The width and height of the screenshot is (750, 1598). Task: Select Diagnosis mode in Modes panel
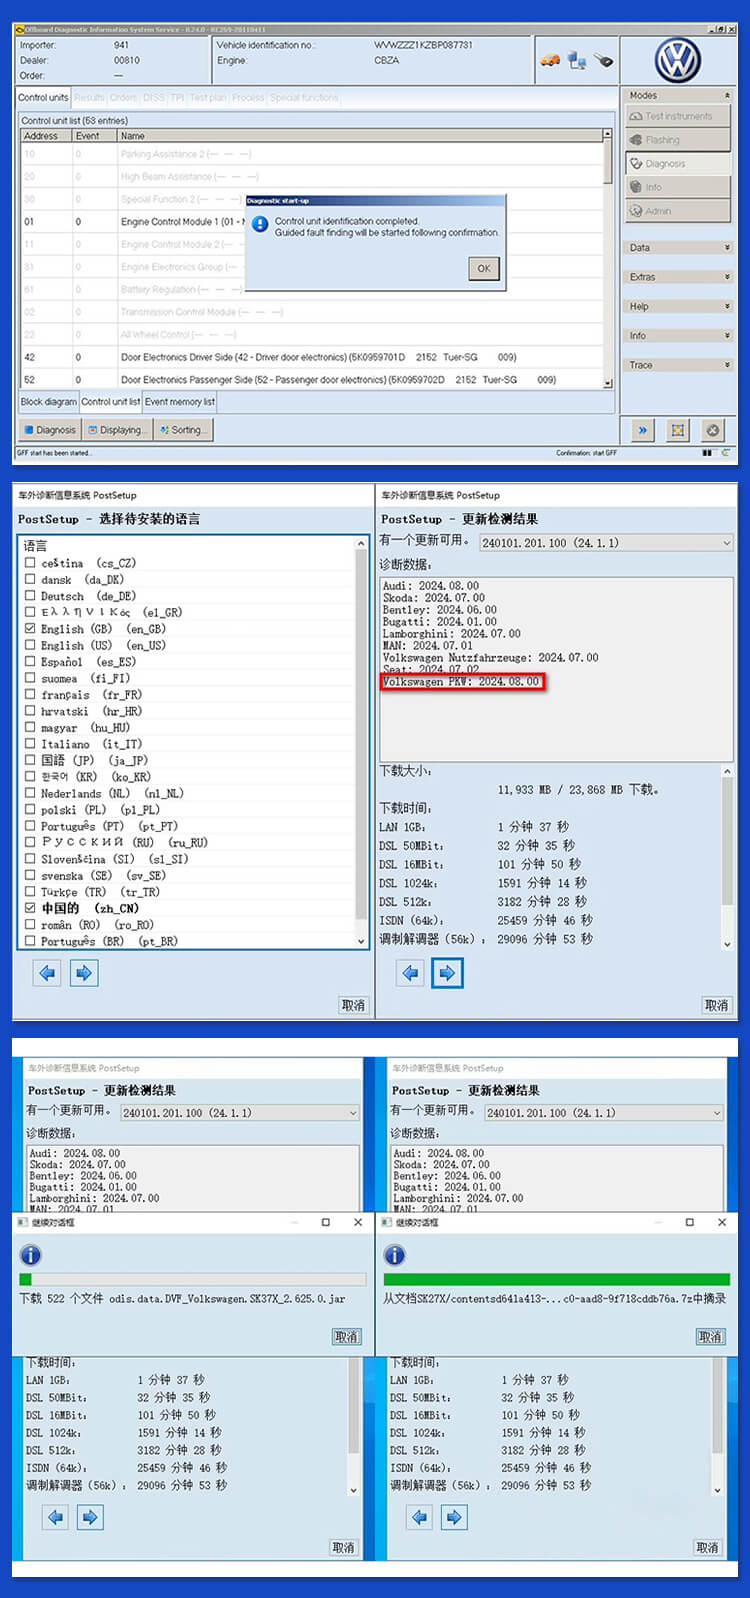(678, 163)
